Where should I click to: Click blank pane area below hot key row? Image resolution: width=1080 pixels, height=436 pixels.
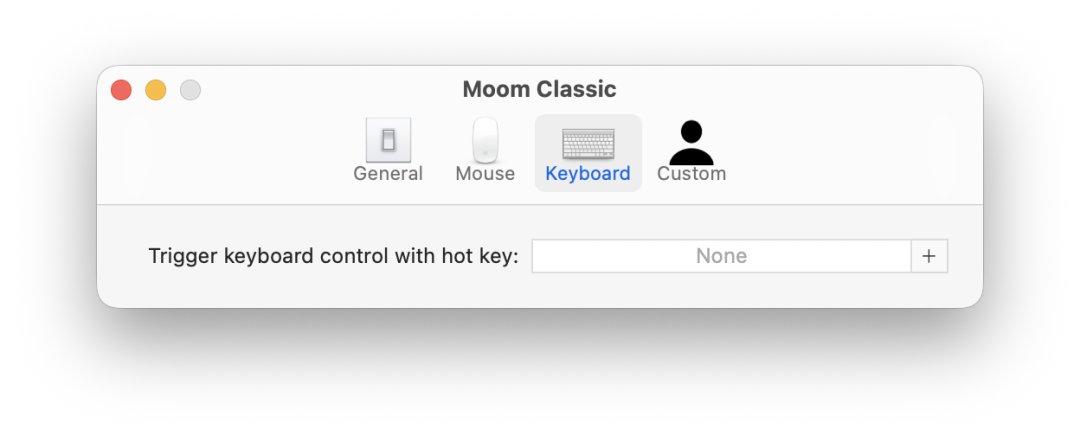(540, 290)
